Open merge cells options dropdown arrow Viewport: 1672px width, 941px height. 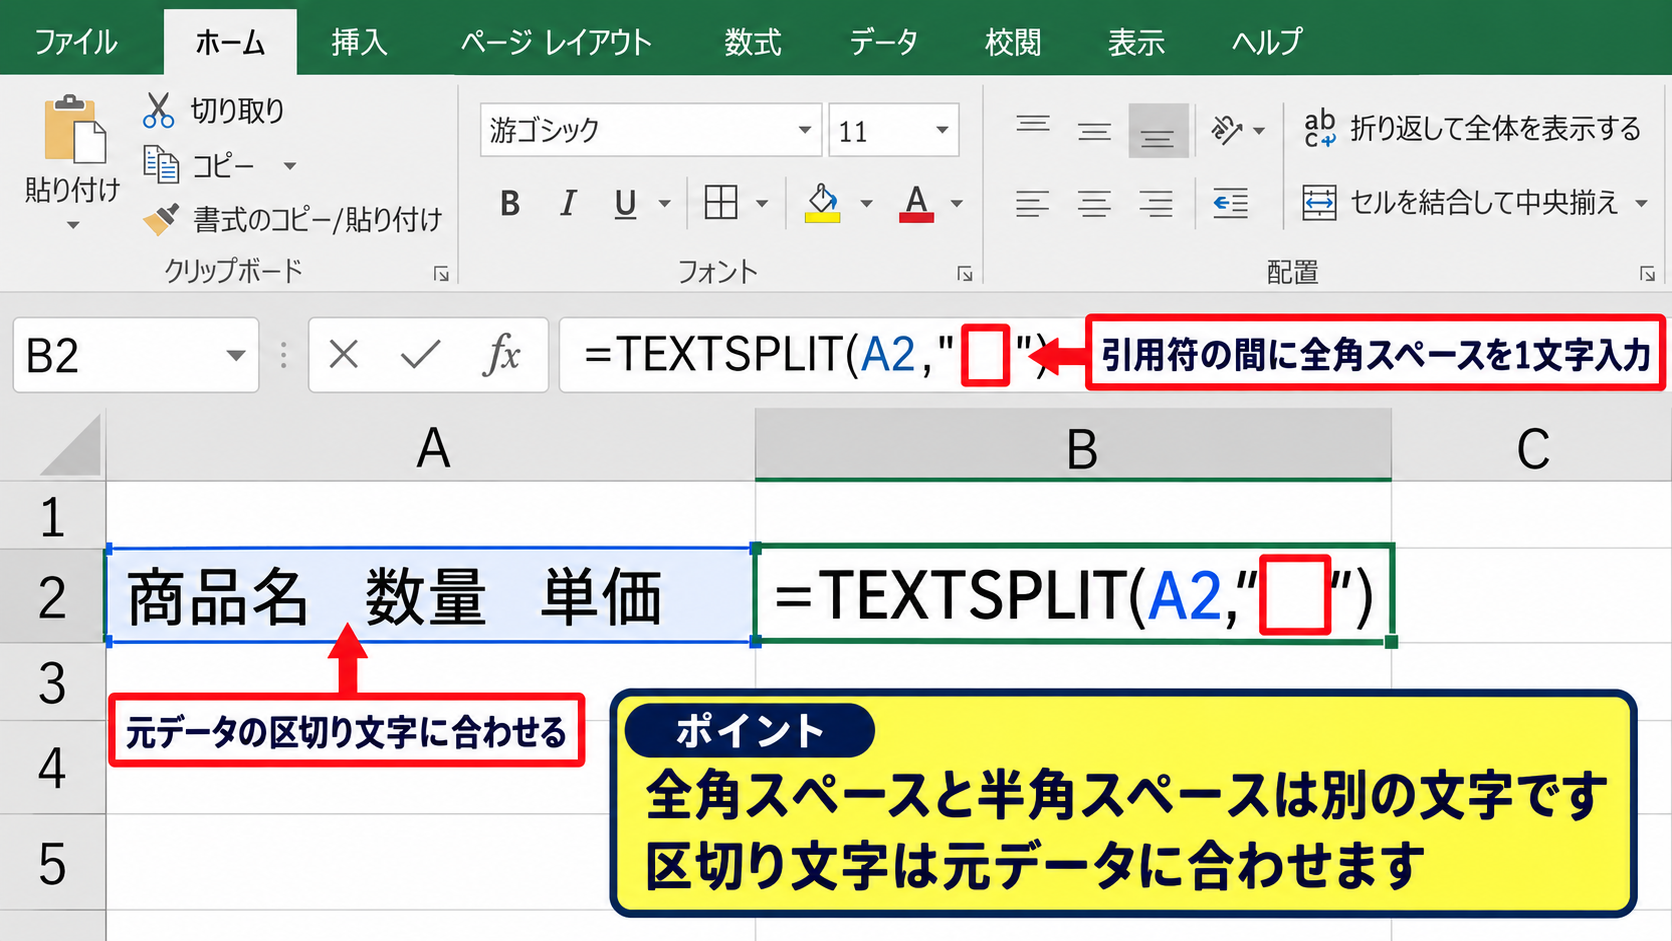tap(1641, 204)
